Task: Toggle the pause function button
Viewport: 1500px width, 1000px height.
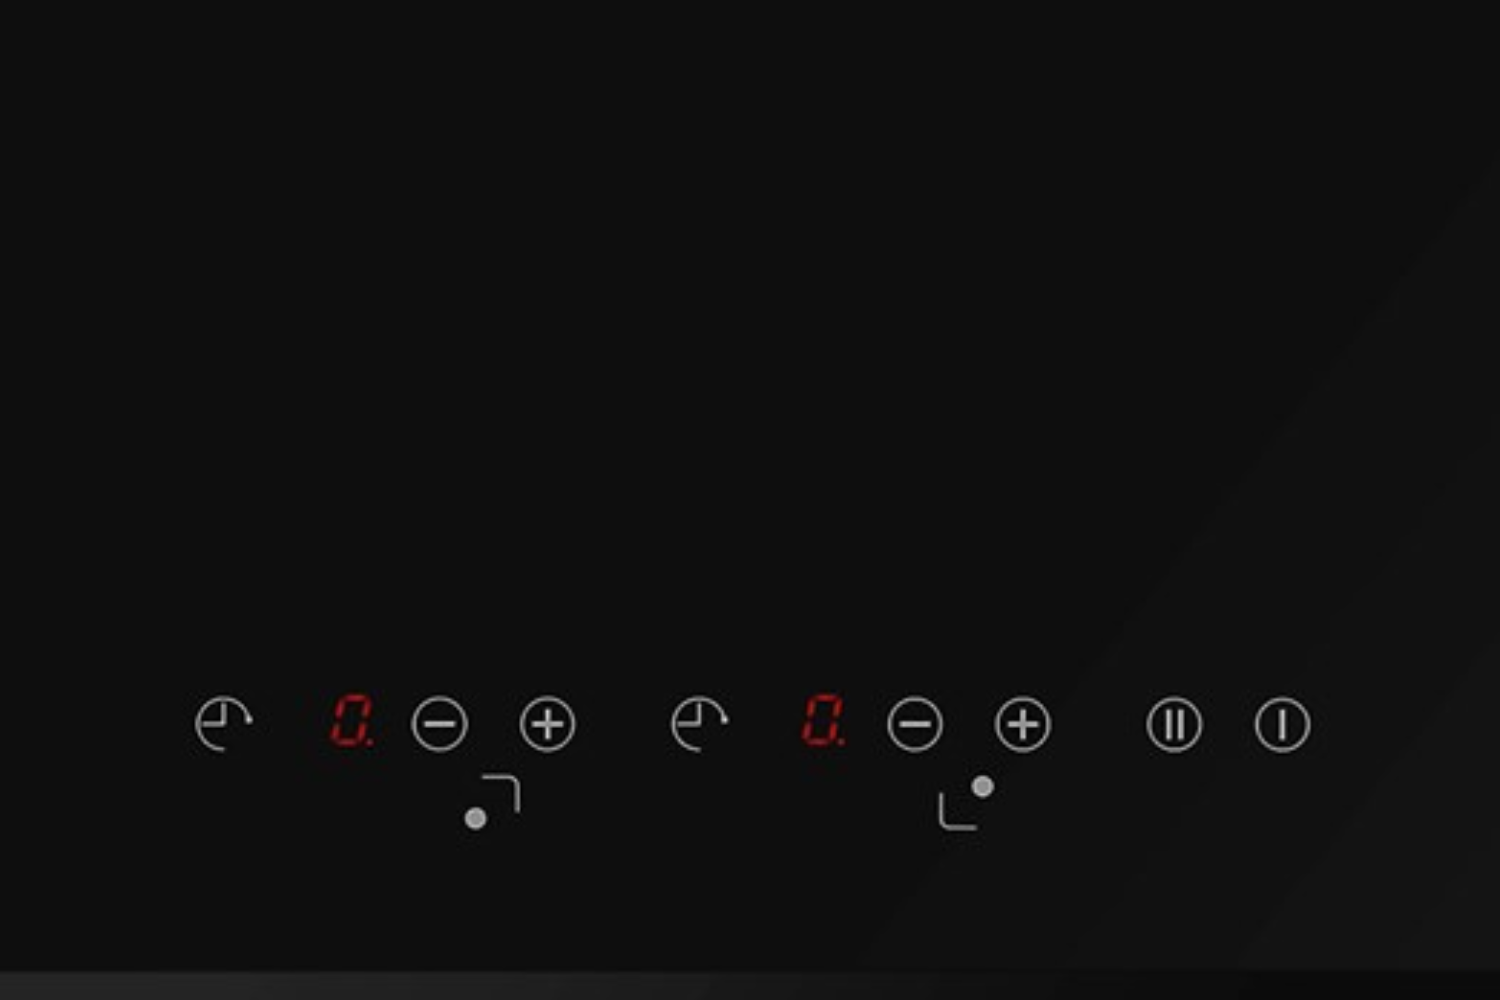Action: (x=1174, y=724)
